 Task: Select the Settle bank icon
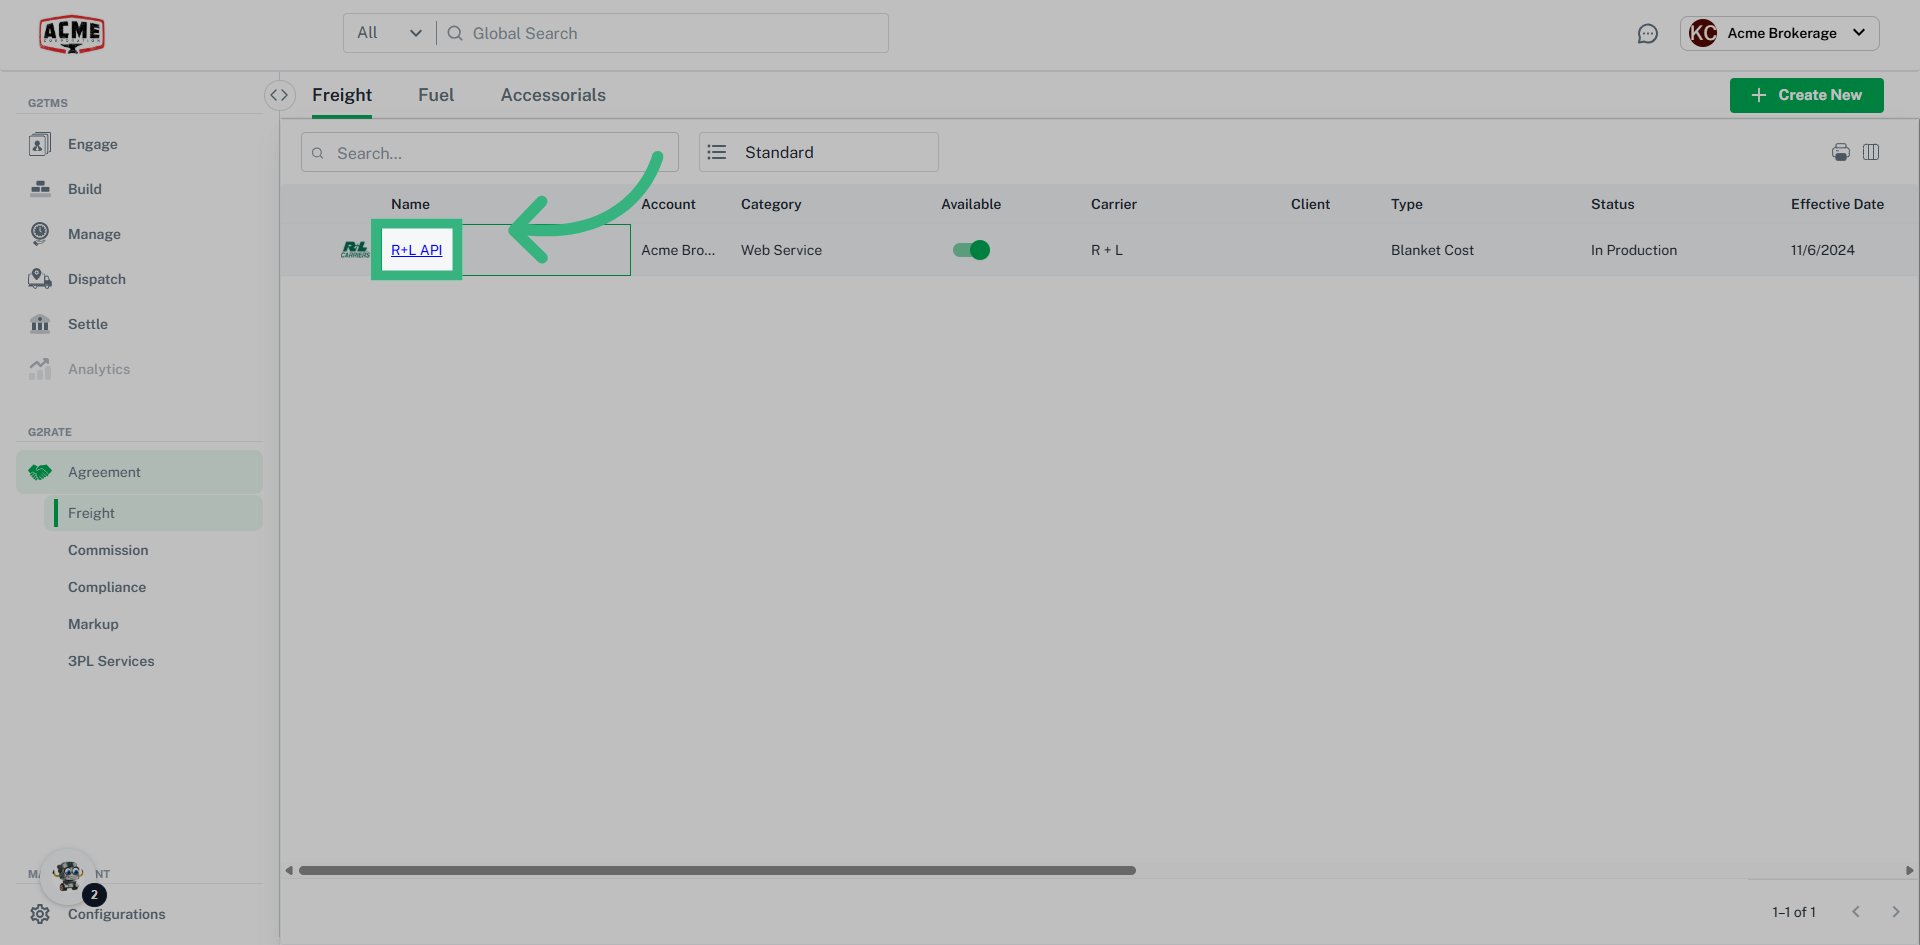[x=40, y=323]
